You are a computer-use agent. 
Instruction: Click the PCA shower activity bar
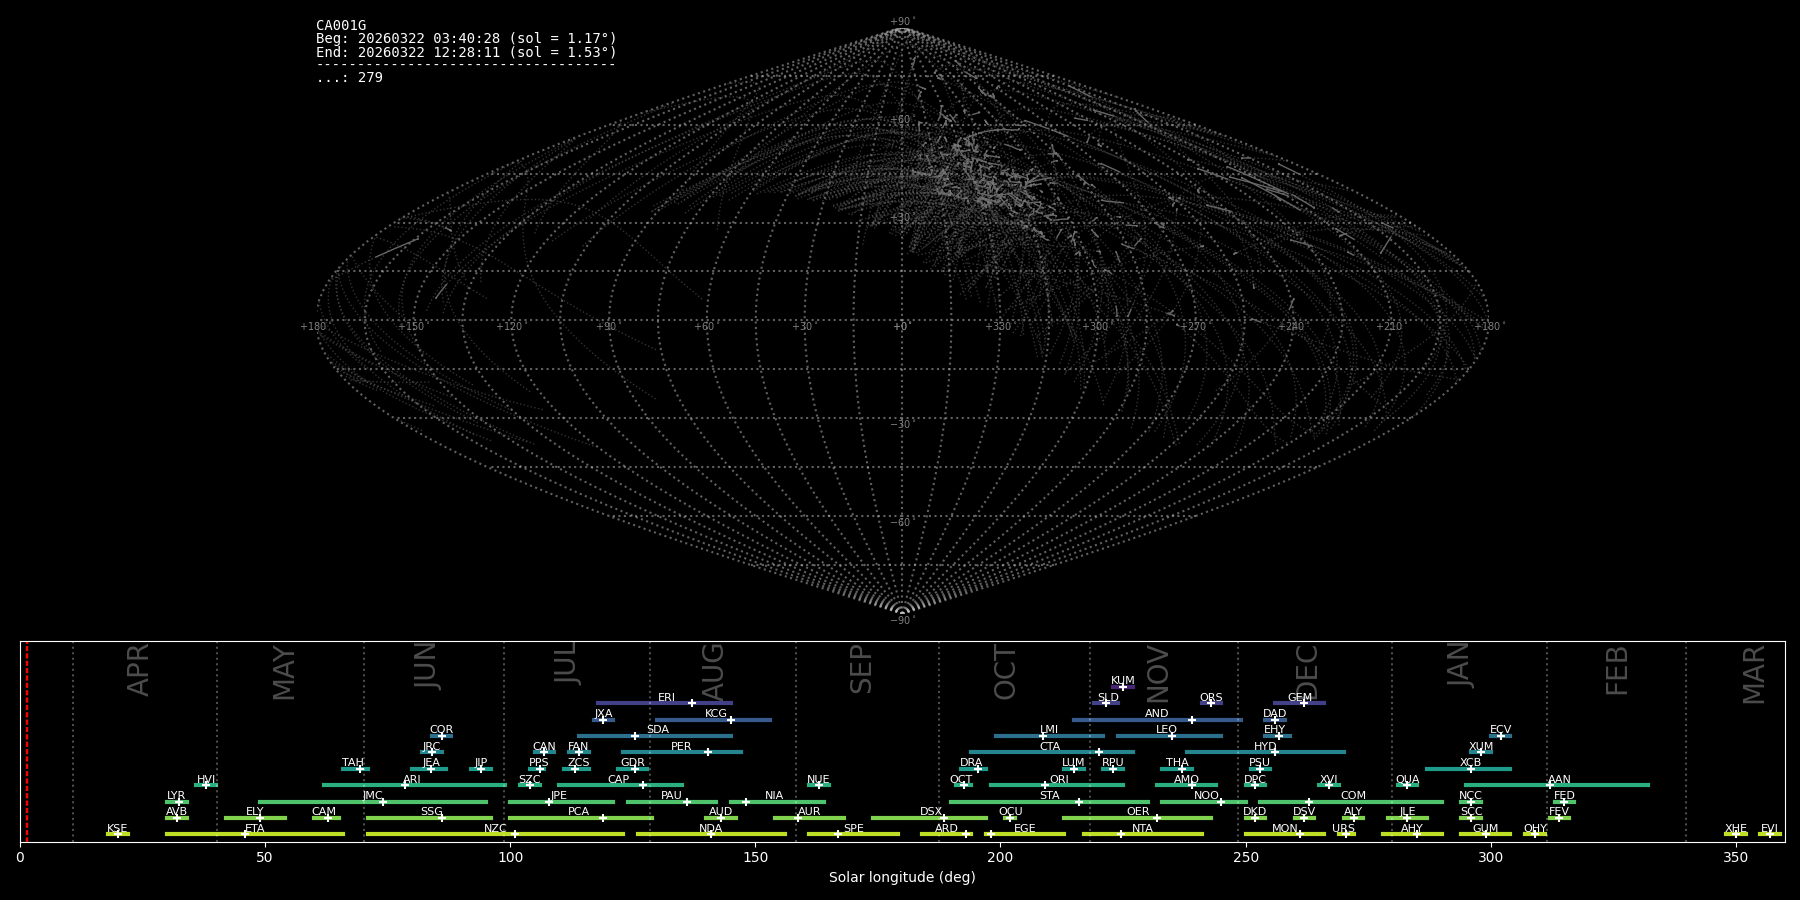pyautogui.click(x=580, y=818)
